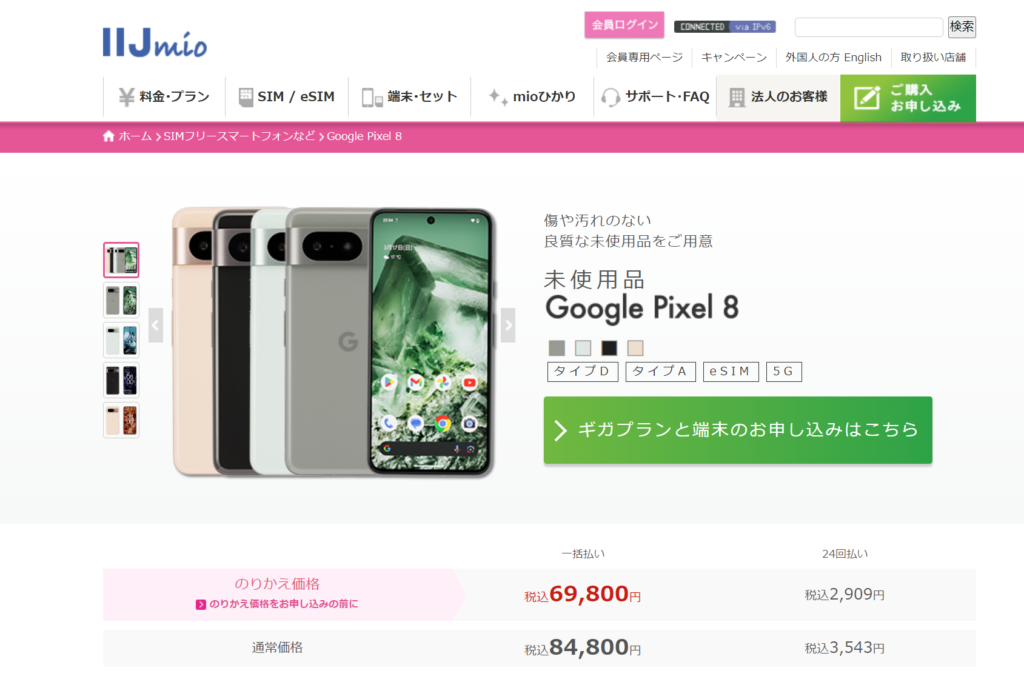Select the black phone thumbnail image
This screenshot has height=682, width=1024.
click(x=121, y=380)
